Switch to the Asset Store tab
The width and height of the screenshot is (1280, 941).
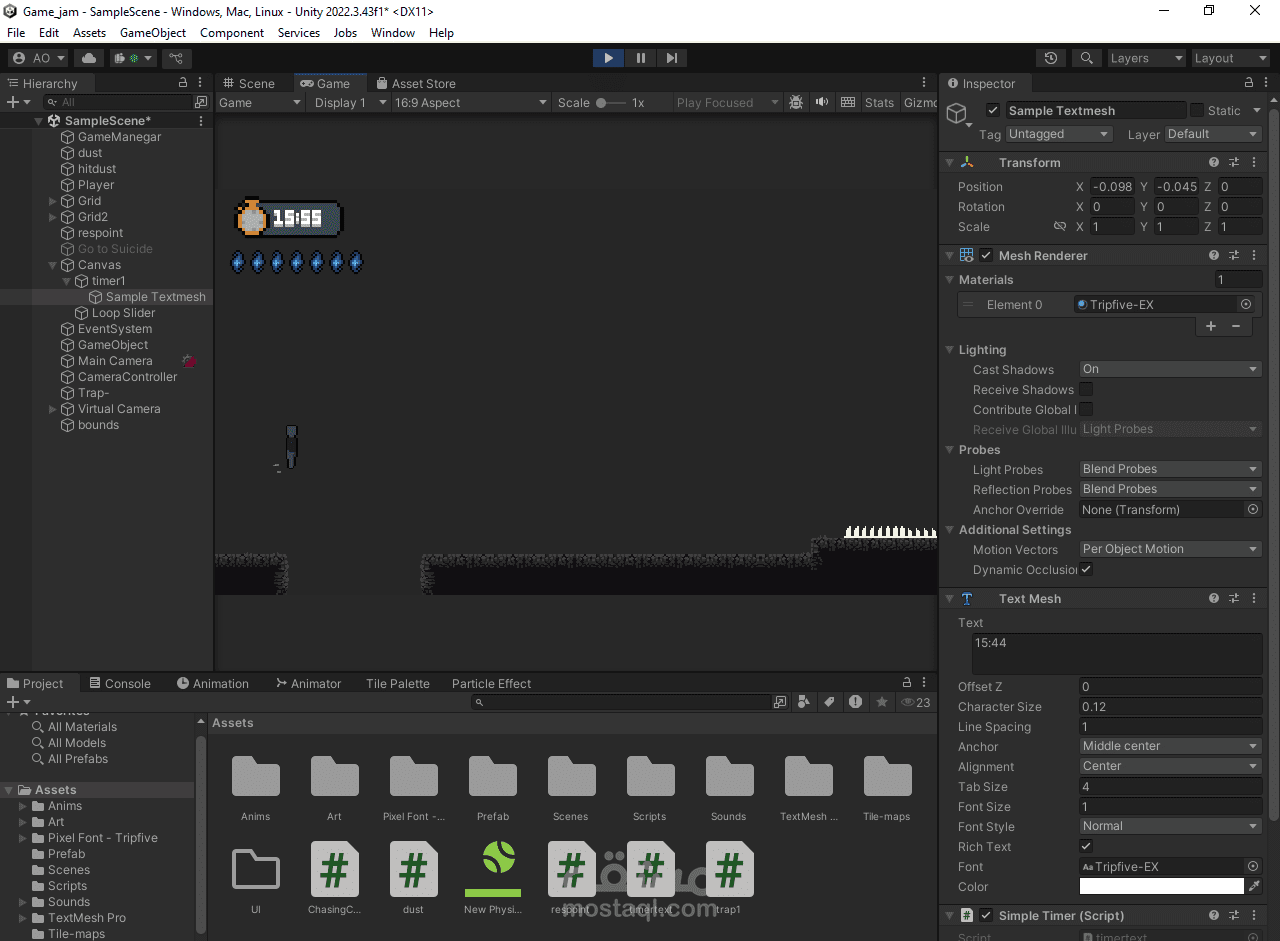coord(415,83)
